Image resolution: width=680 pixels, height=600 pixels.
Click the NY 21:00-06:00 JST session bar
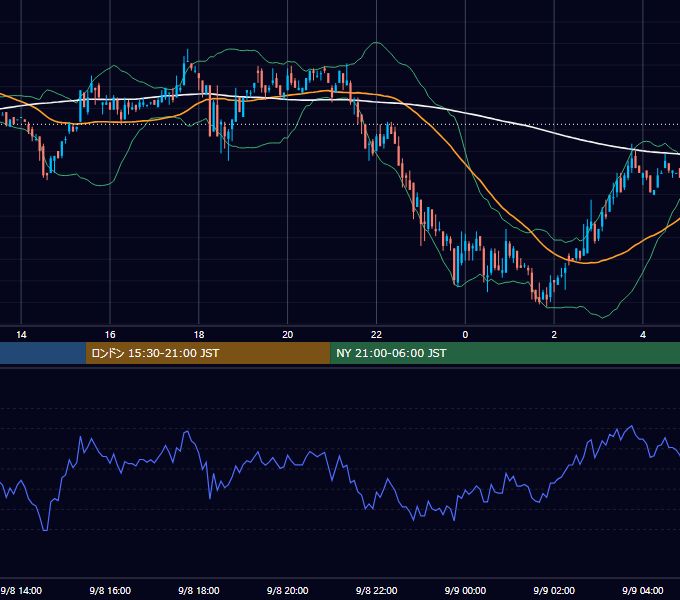505,353
